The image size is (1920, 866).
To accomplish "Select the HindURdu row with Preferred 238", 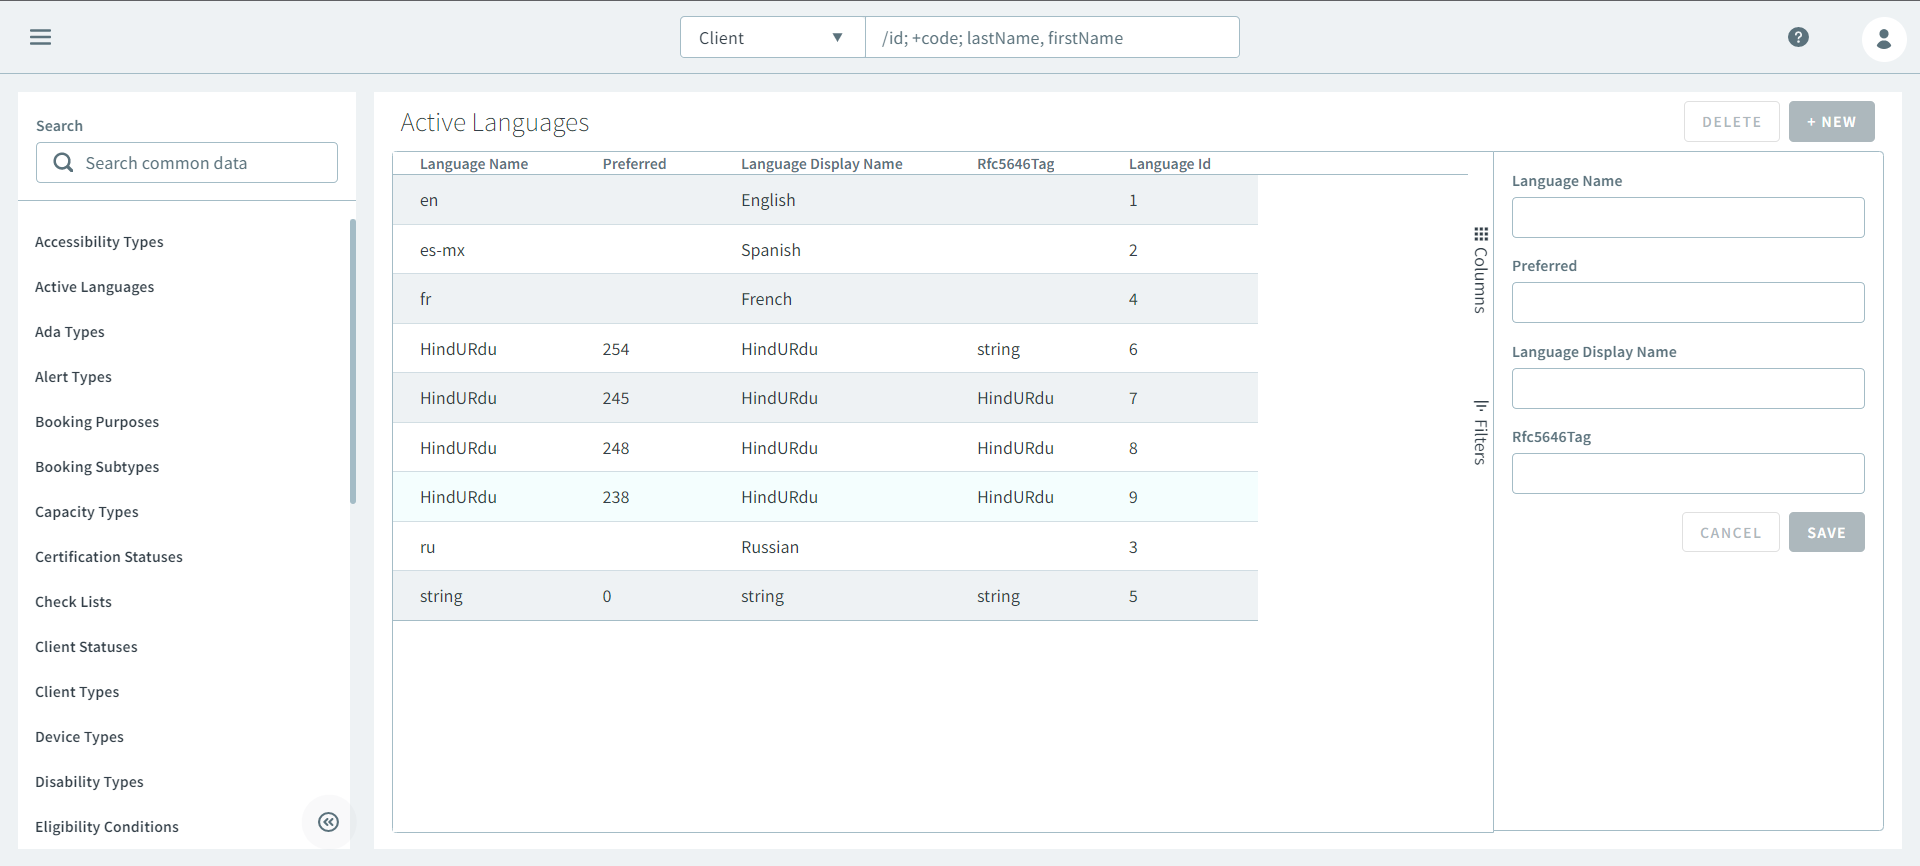I will [825, 497].
